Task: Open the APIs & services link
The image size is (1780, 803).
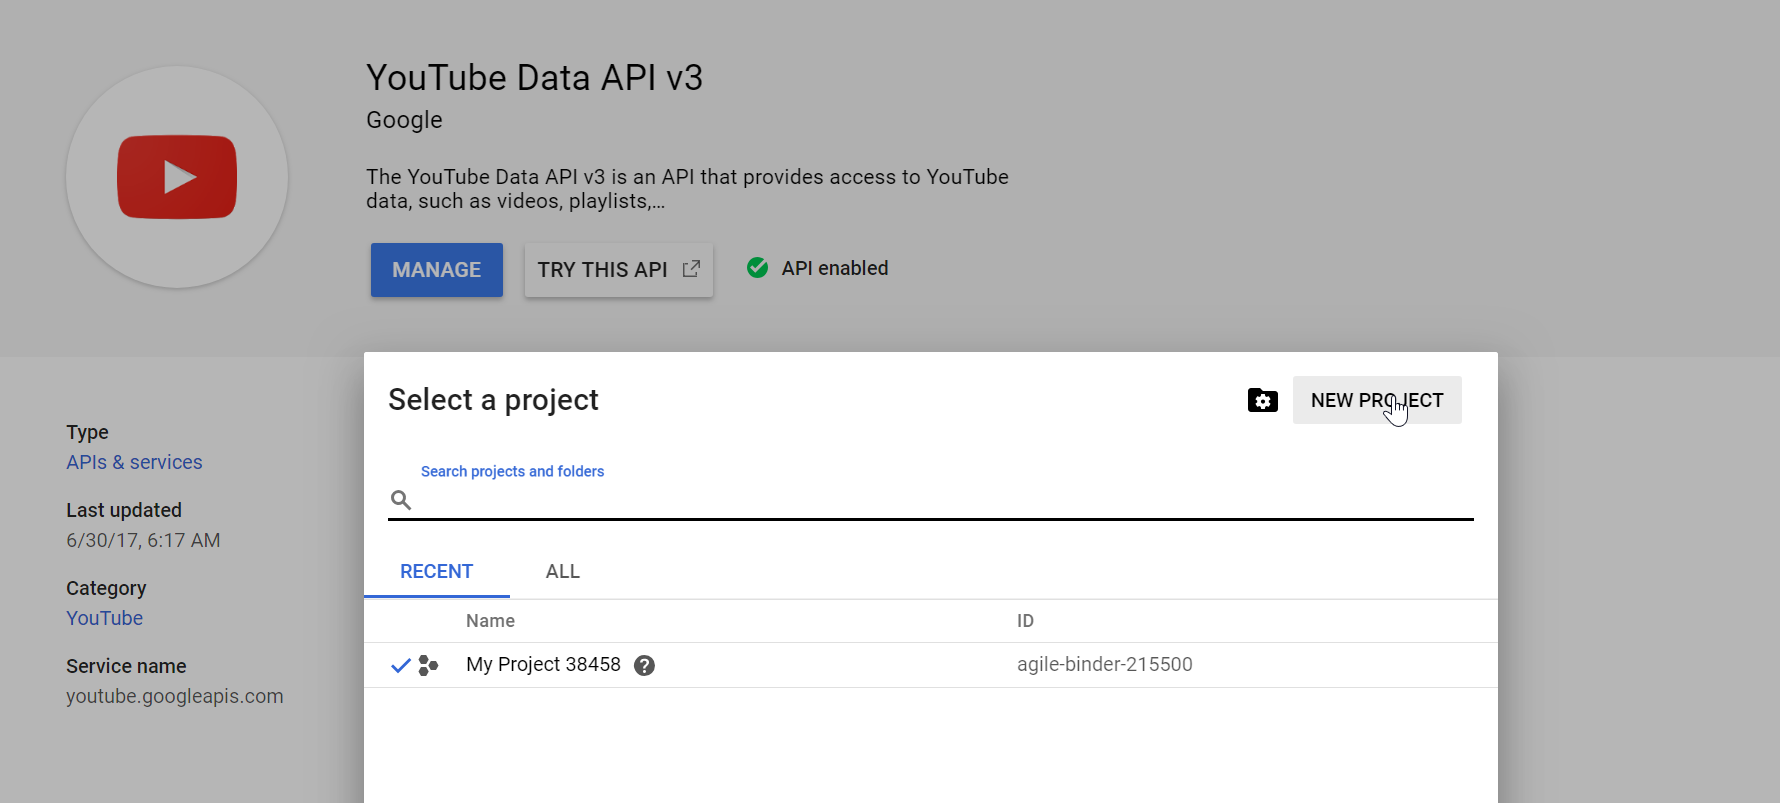Action: coord(134,462)
